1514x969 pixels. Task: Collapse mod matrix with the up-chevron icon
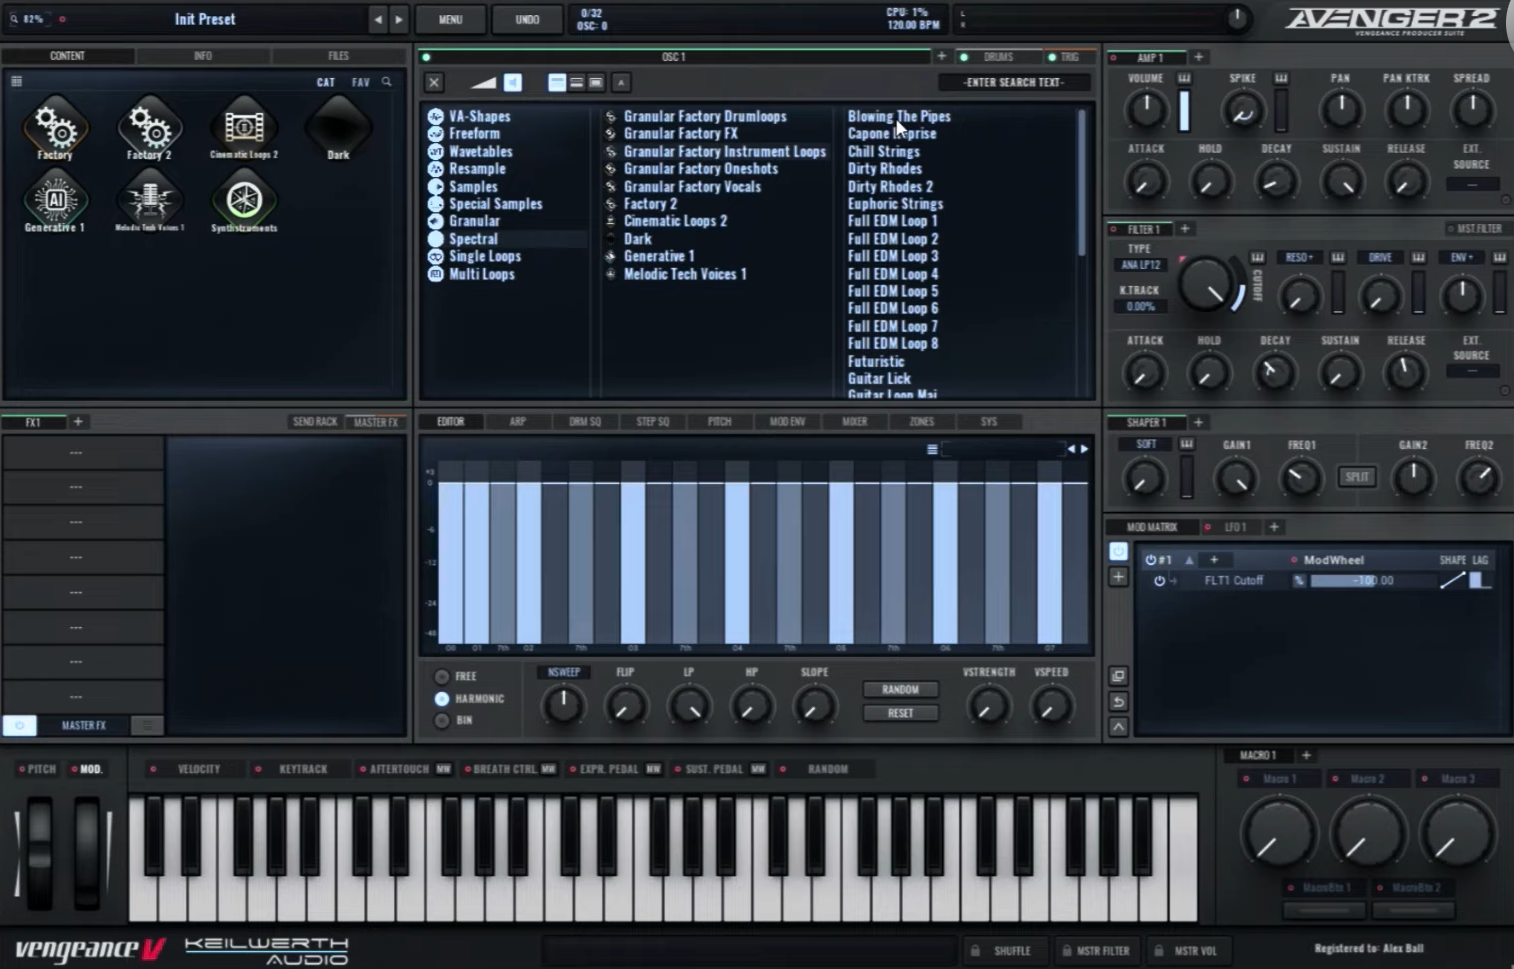[1118, 727]
